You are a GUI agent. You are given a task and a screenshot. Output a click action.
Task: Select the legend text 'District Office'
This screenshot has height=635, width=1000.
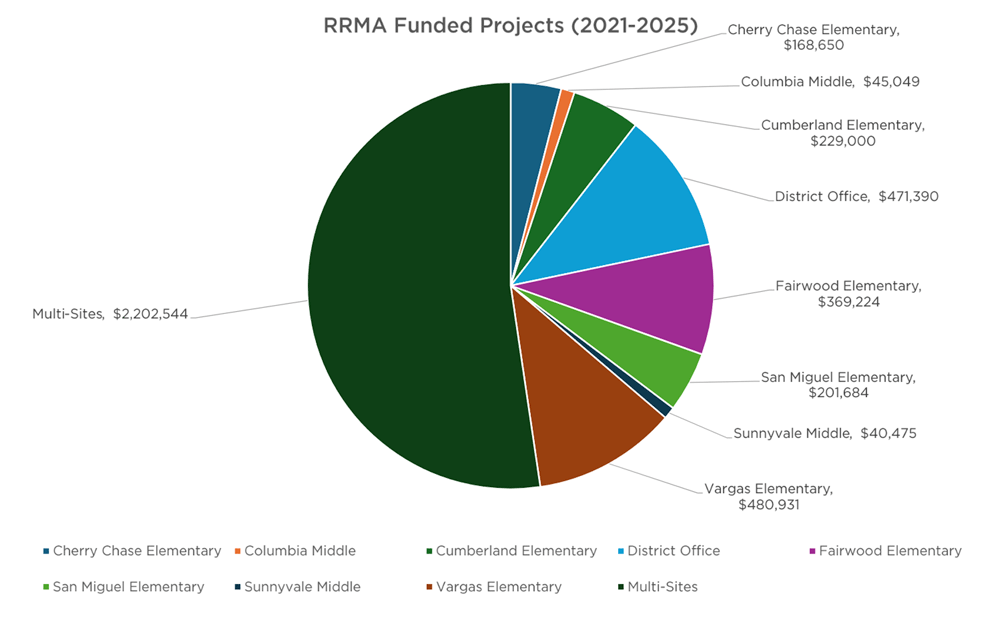click(x=673, y=551)
